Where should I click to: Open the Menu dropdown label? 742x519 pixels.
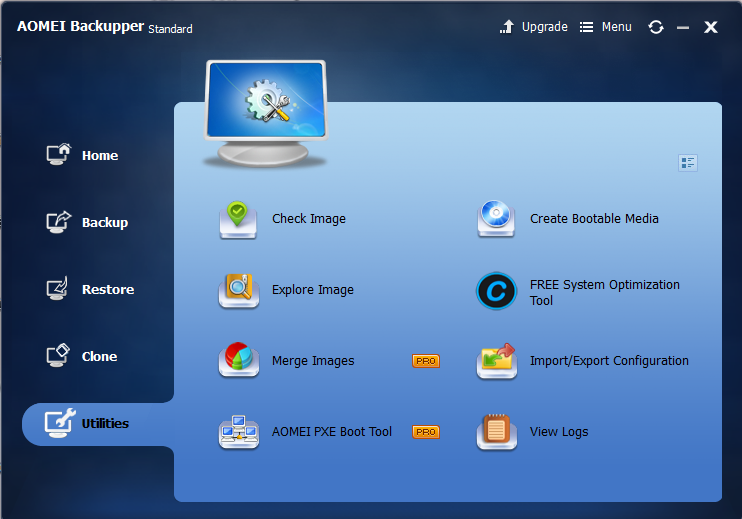click(x=617, y=27)
